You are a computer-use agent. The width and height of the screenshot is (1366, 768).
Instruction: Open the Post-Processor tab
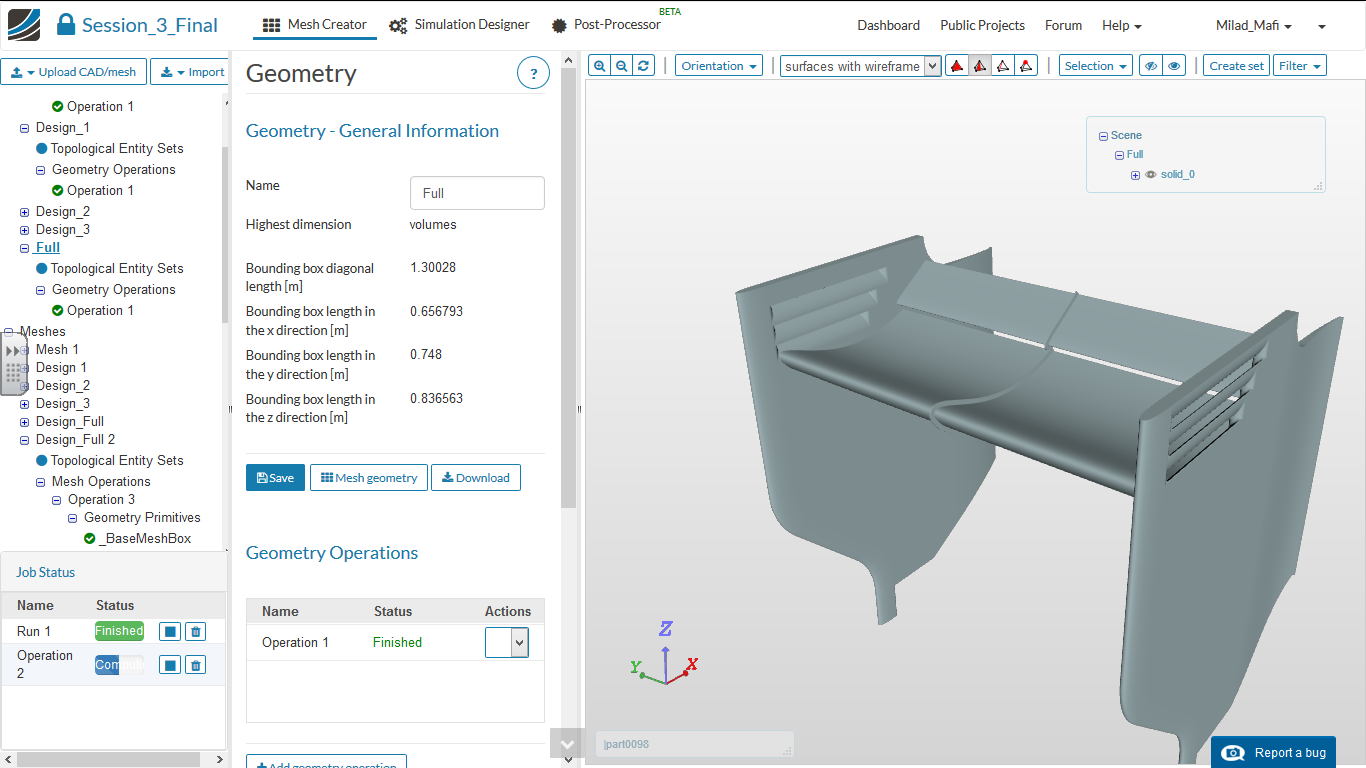click(x=607, y=25)
